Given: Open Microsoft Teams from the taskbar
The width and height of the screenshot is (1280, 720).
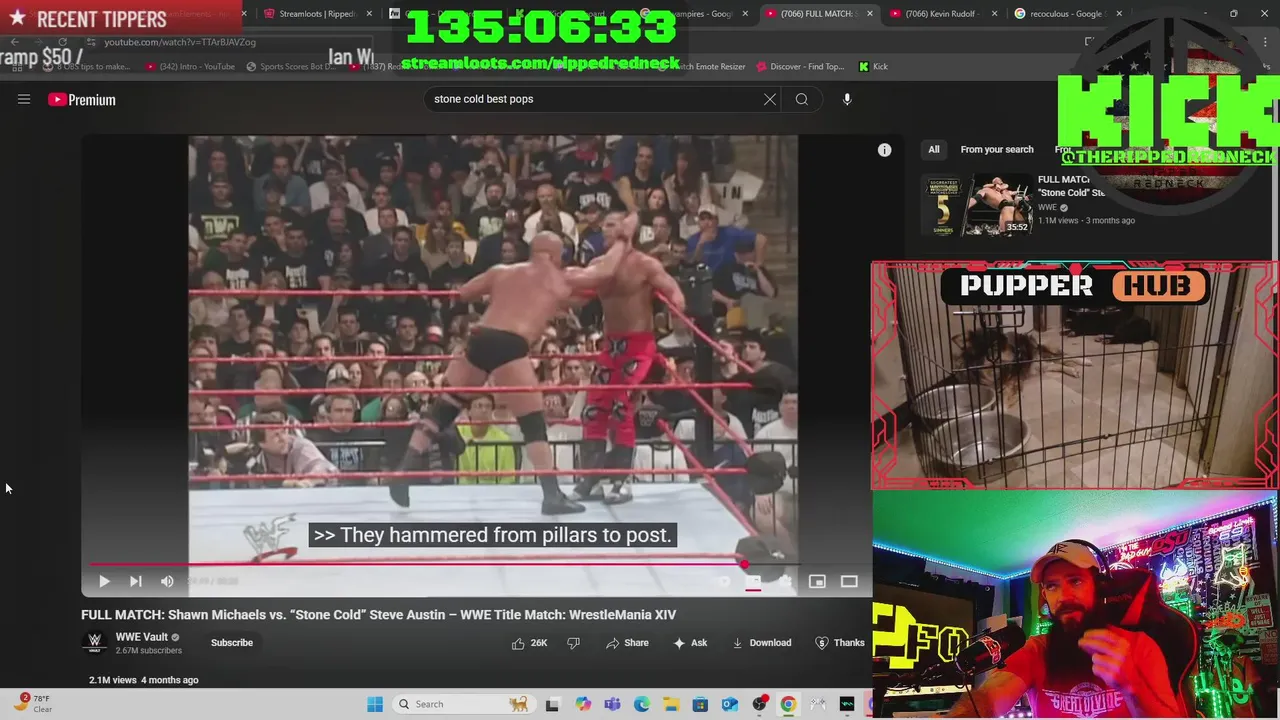Looking at the screenshot, I should click(x=612, y=704).
